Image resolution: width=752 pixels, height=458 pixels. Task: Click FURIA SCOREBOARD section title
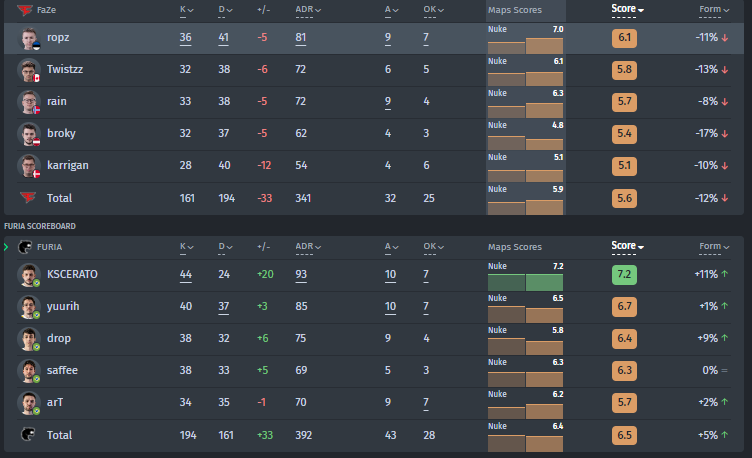coord(40,226)
